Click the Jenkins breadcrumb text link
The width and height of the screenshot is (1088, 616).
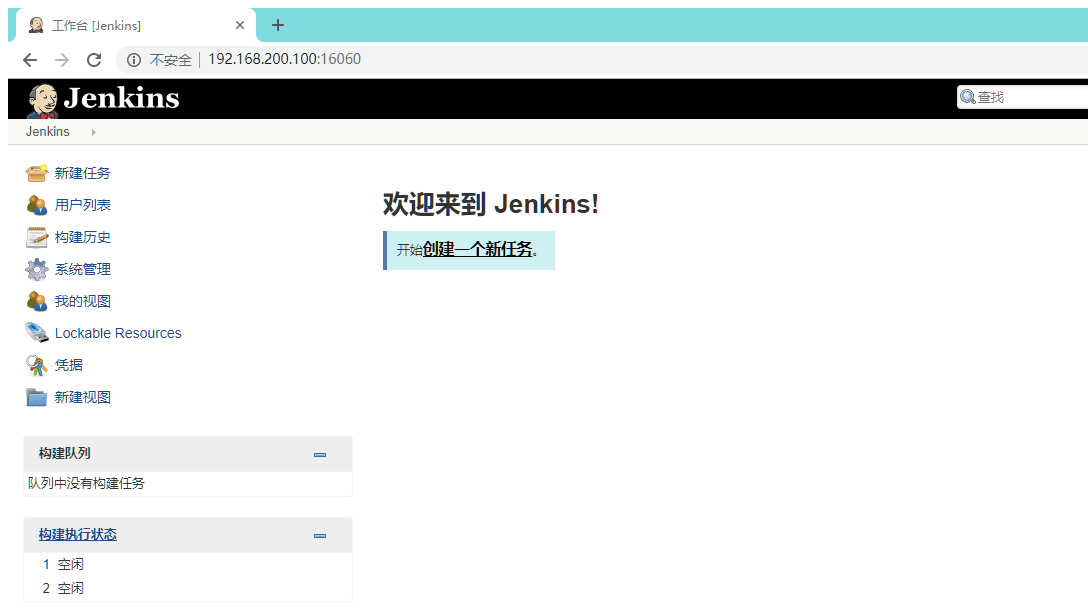pyautogui.click(x=48, y=132)
